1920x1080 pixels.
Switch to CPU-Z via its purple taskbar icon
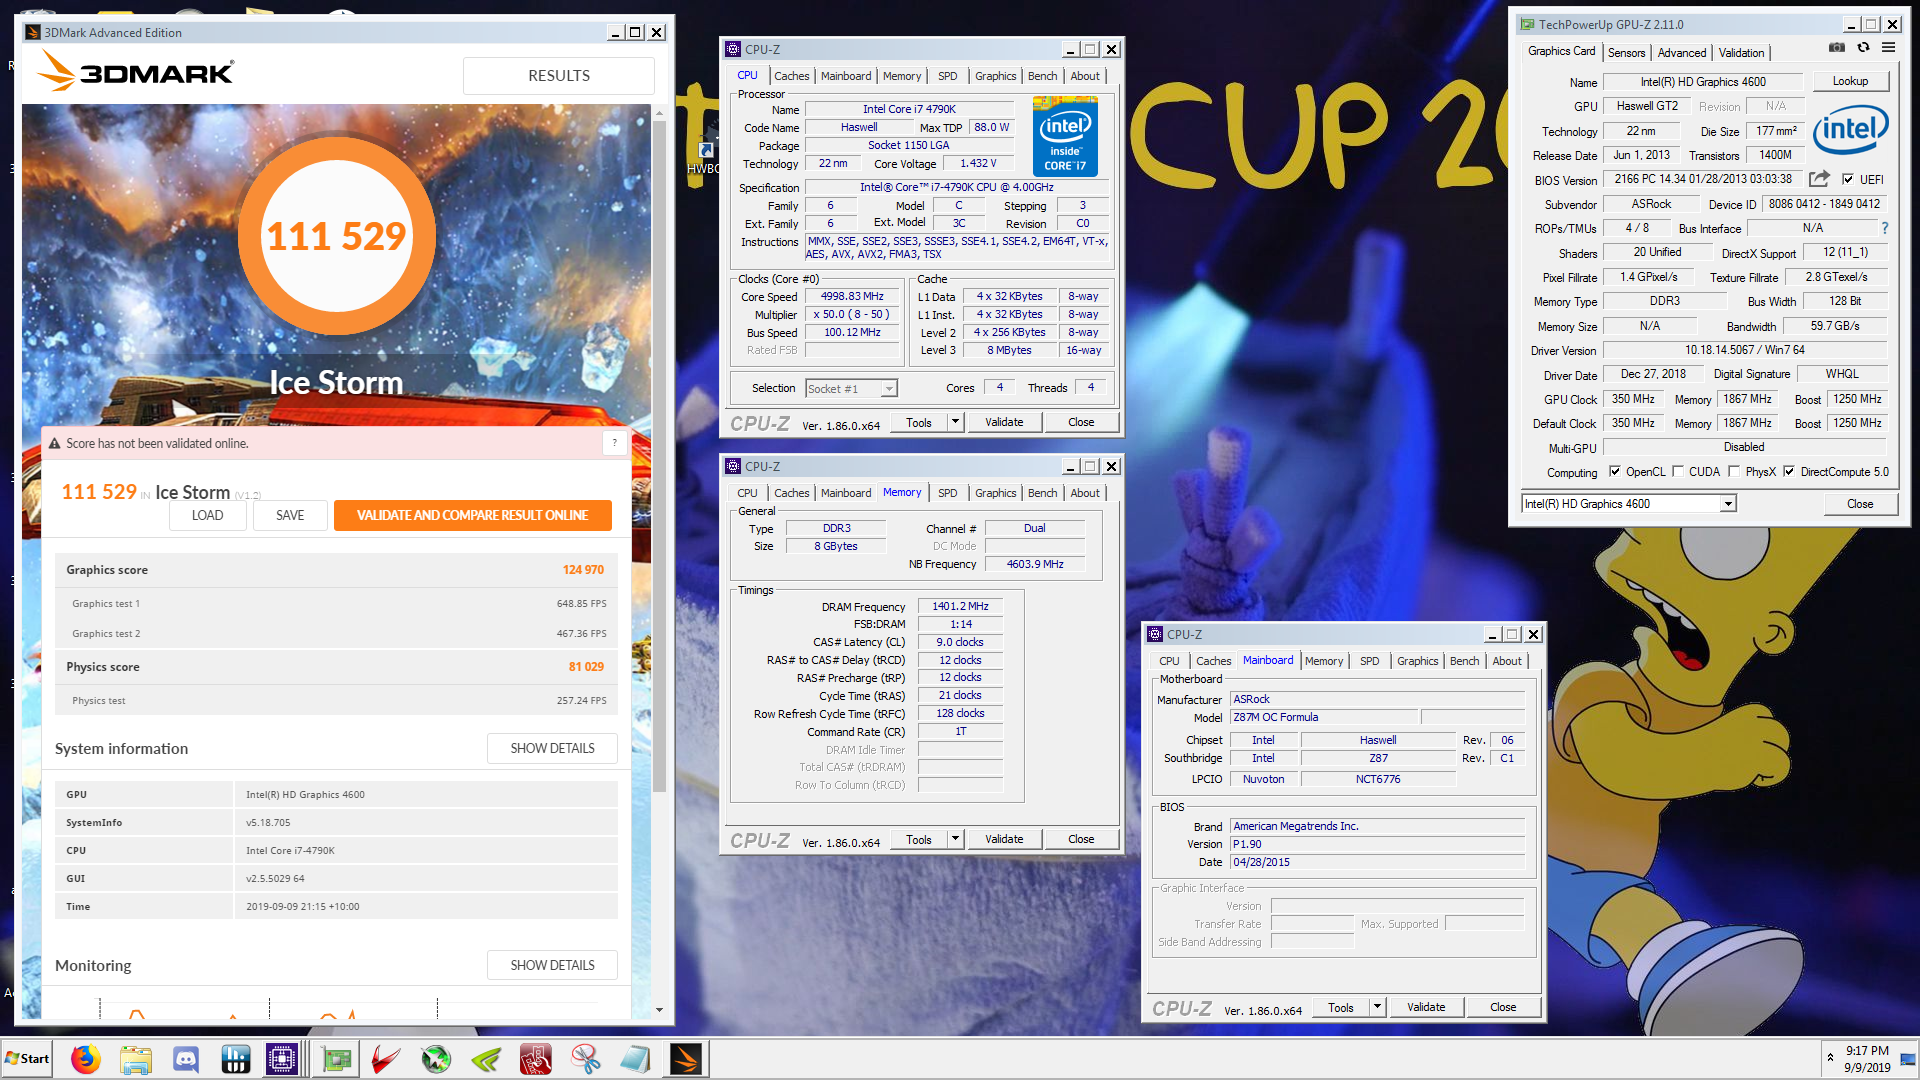(x=282, y=1059)
